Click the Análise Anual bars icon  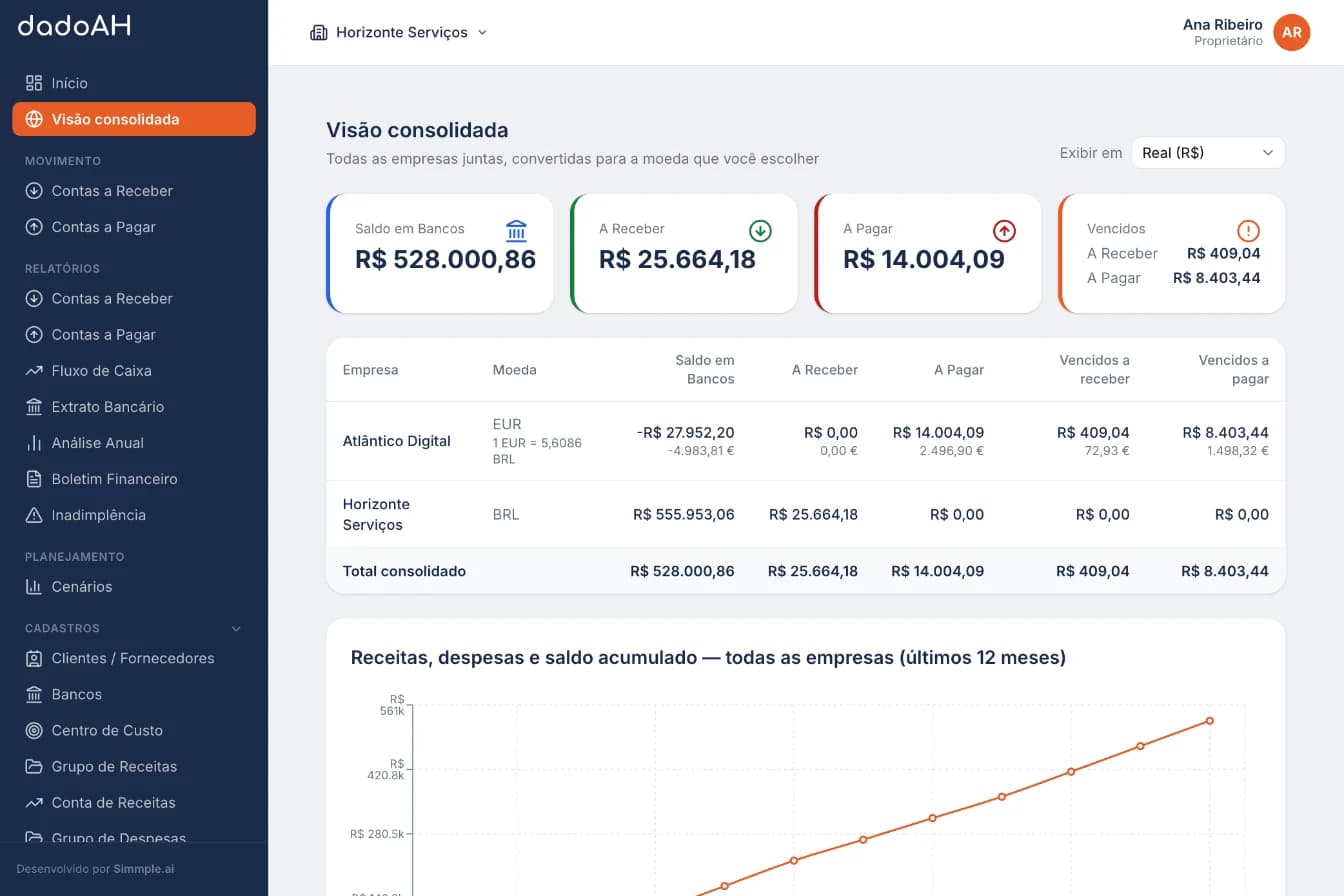pos(34,443)
